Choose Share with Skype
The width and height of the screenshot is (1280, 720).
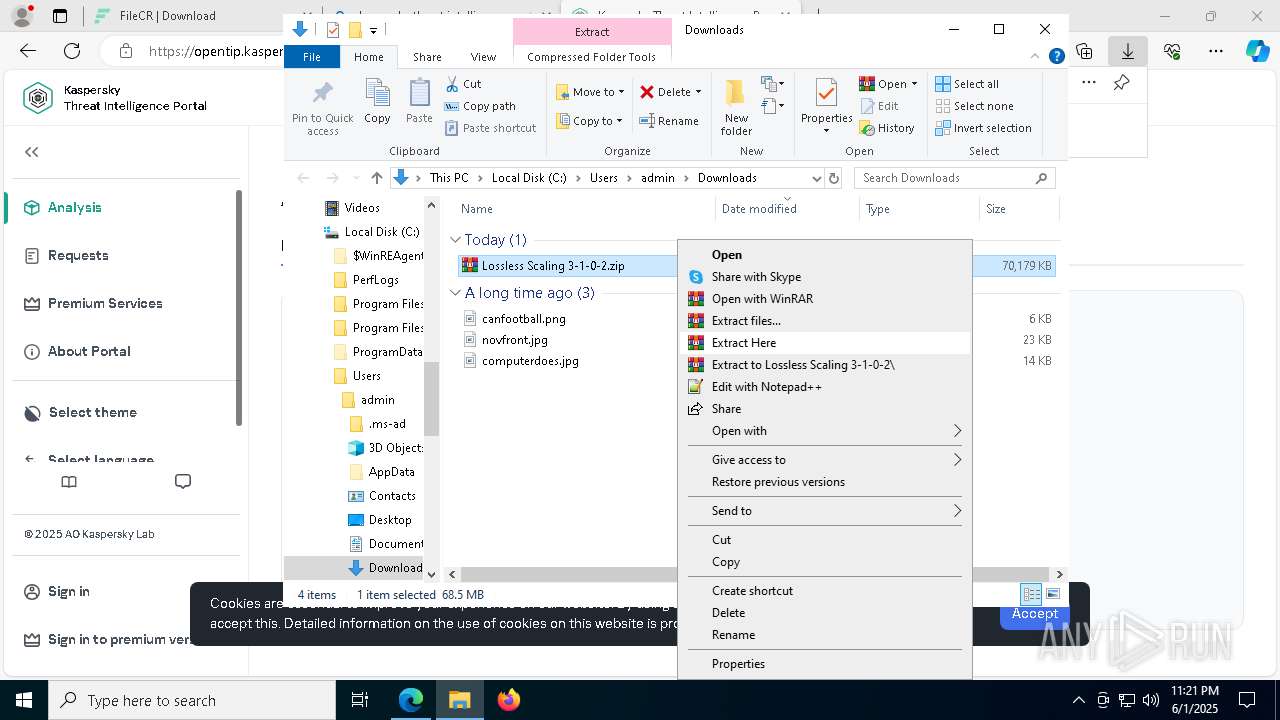(824, 277)
